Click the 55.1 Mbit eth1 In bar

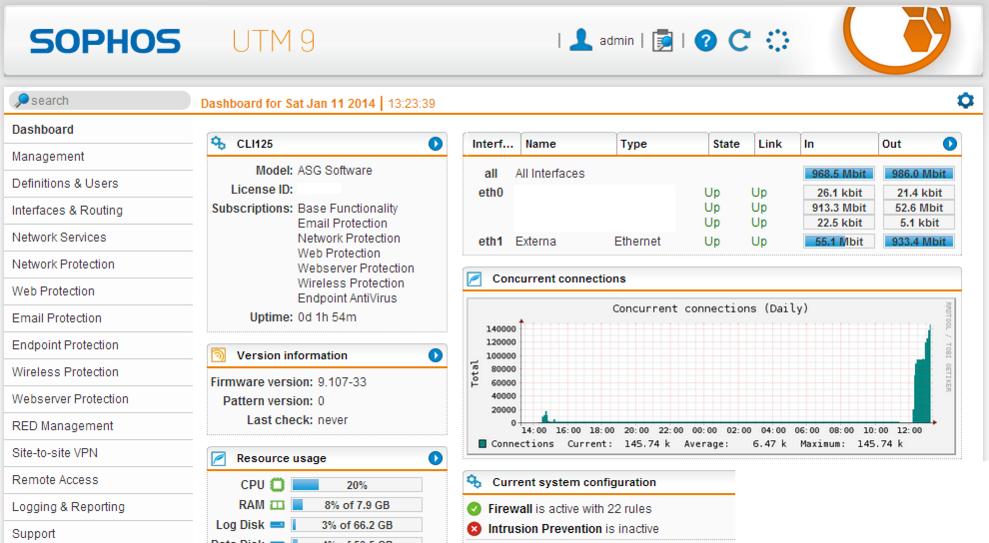pyautogui.click(x=839, y=241)
